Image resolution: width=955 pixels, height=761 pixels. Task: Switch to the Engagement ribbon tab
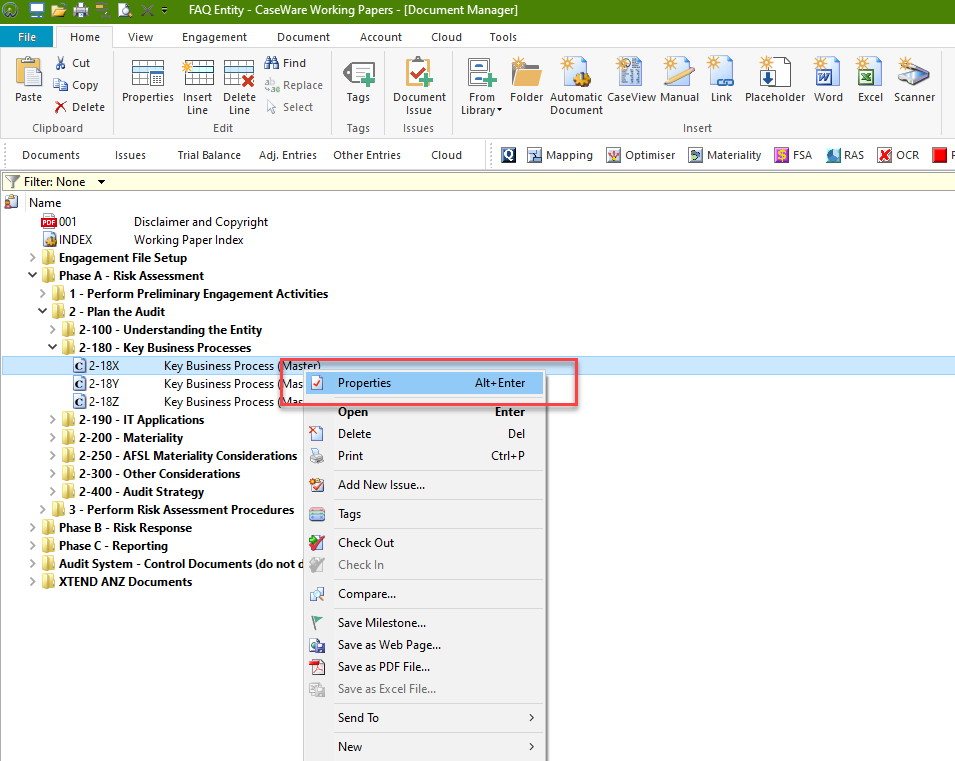(214, 37)
